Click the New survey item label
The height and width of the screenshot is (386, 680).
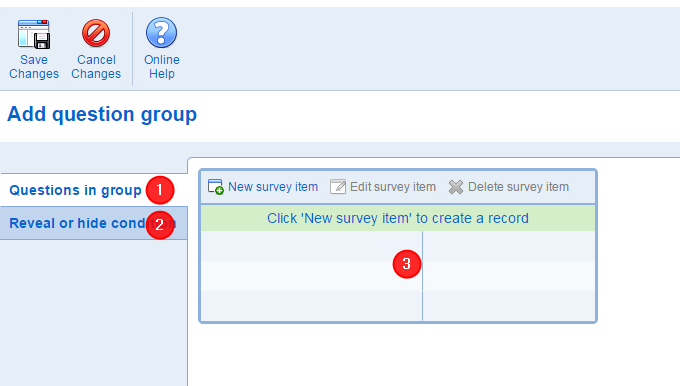[273, 187]
